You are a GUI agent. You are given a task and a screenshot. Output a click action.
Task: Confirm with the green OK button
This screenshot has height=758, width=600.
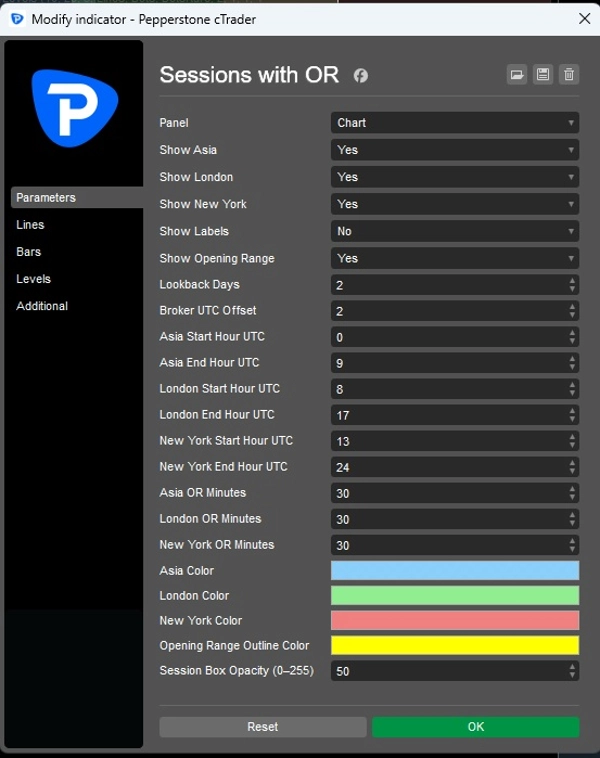point(475,727)
